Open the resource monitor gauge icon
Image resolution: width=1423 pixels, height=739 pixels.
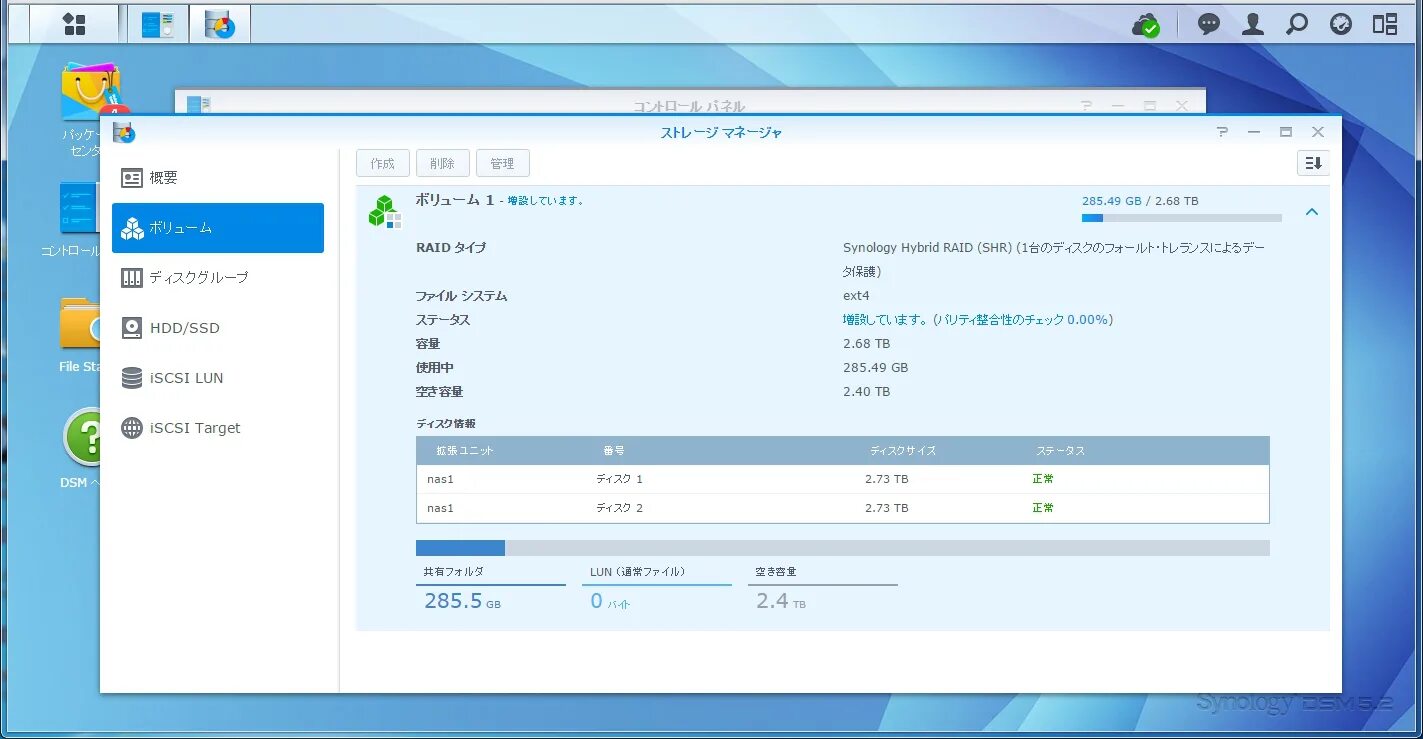[1341, 24]
